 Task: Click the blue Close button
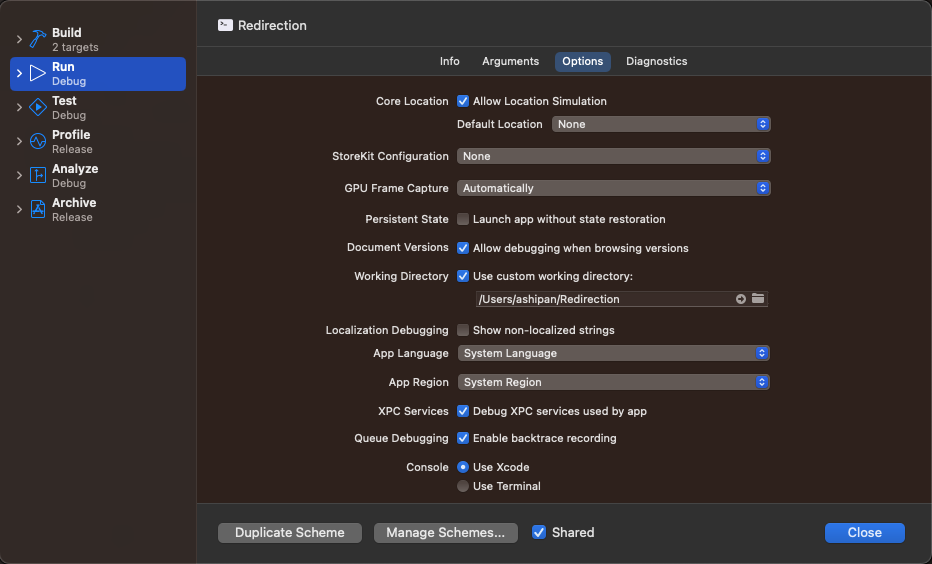point(865,533)
